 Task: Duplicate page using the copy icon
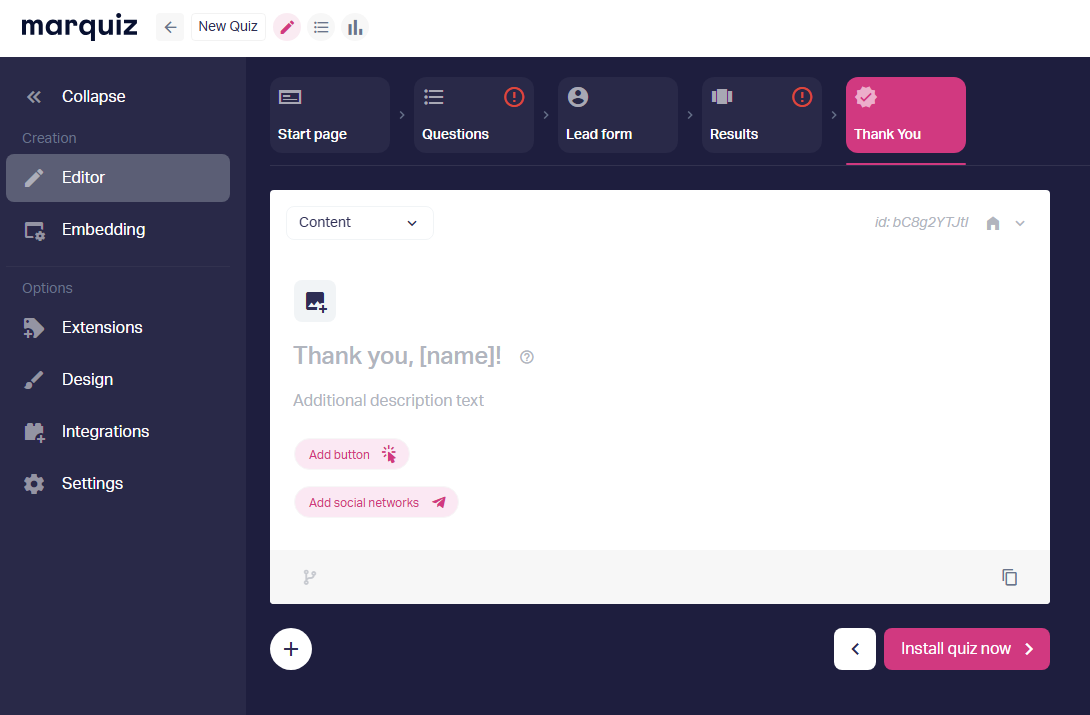1010,577
